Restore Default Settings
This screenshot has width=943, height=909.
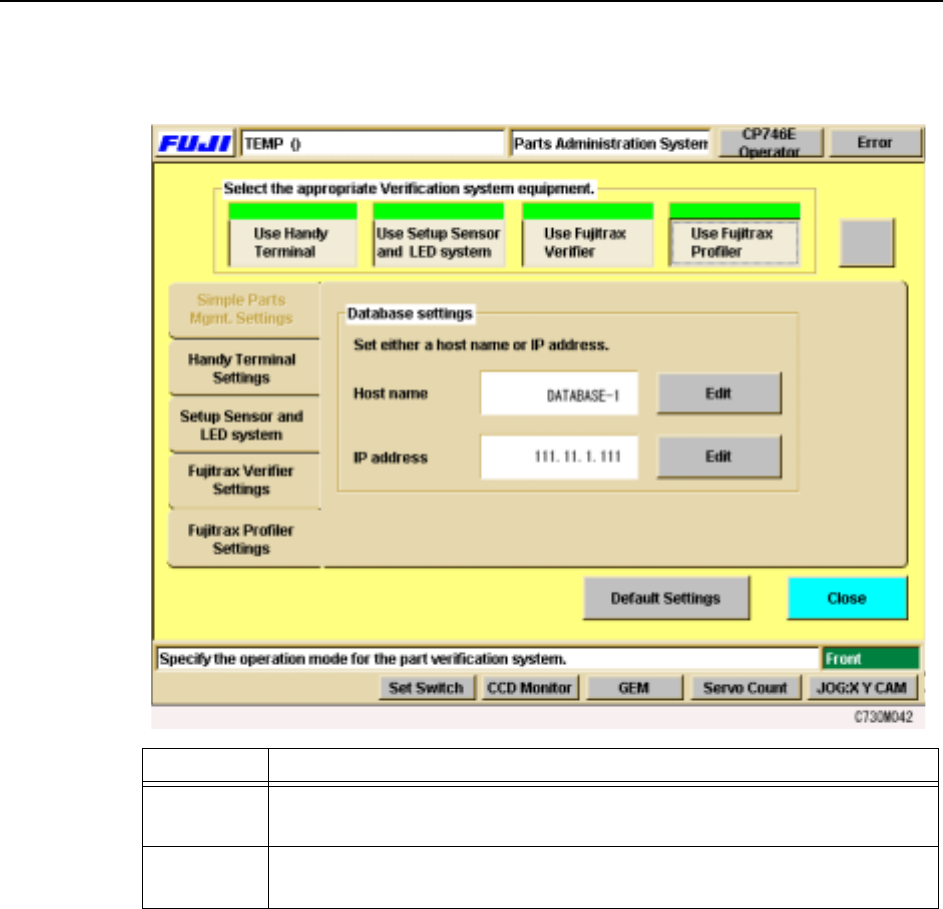tap(666, 598)
